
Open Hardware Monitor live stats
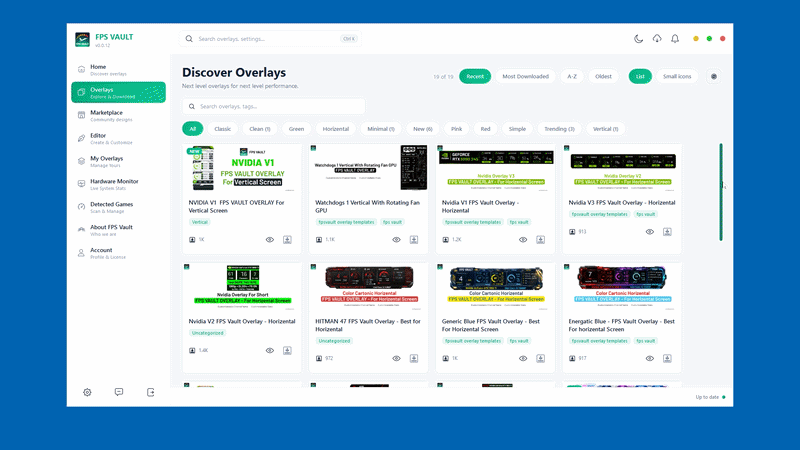(118, 185)
